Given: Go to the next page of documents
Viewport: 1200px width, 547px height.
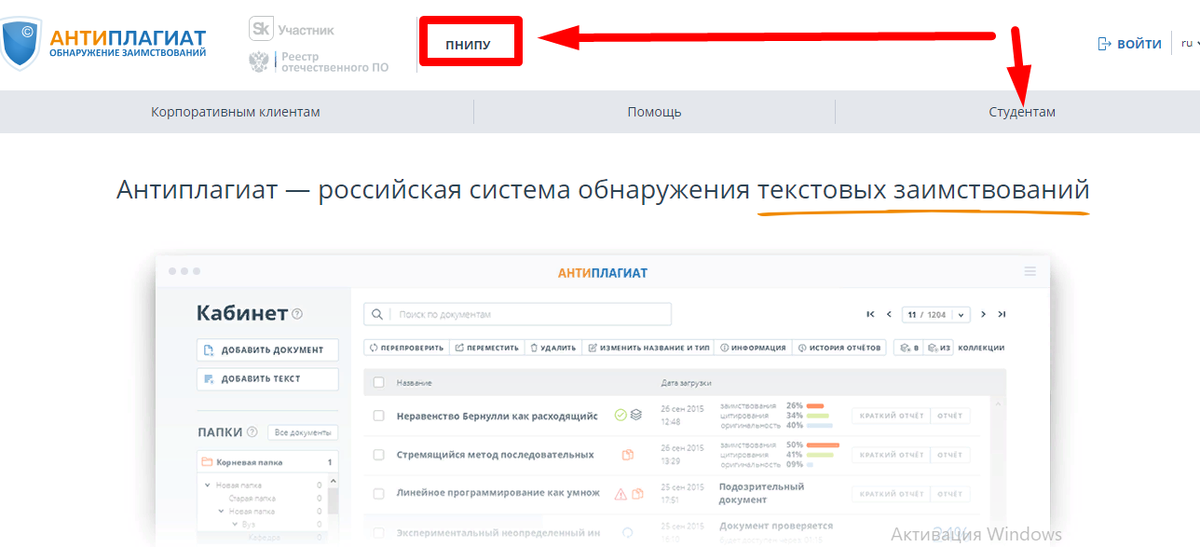Looking at the screenshot, I should pyautogui.click(x=984, y=314).
